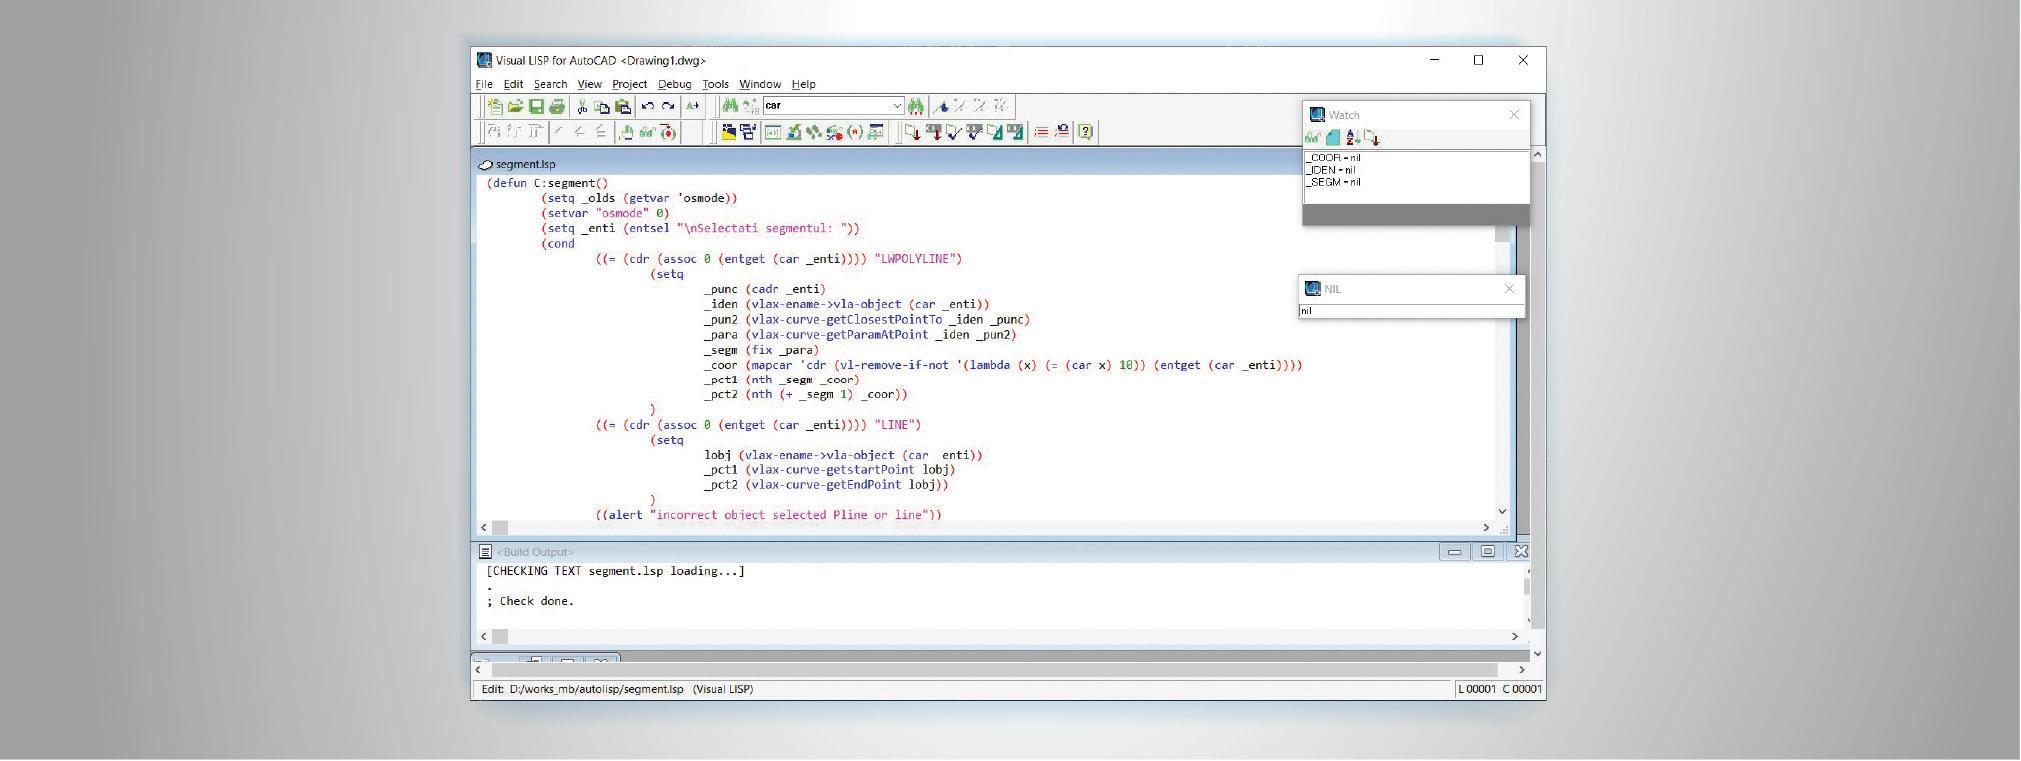Open a file with the folder icon
Screen dimensions: 2021x761
[x=515, y=106]
